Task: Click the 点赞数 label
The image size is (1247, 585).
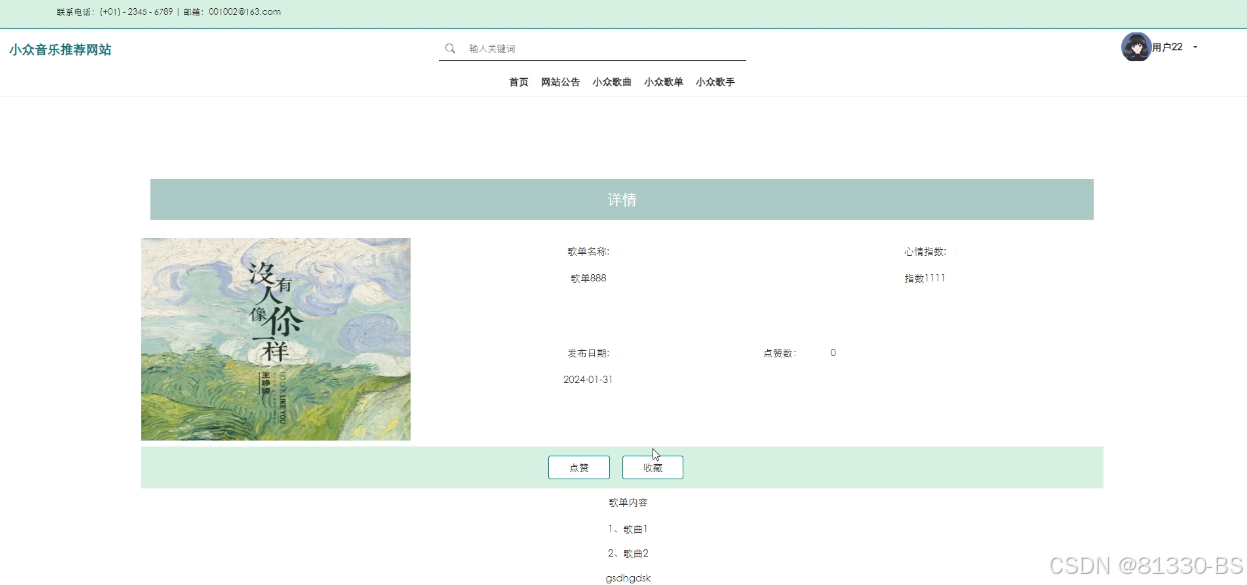Action: 780,353
